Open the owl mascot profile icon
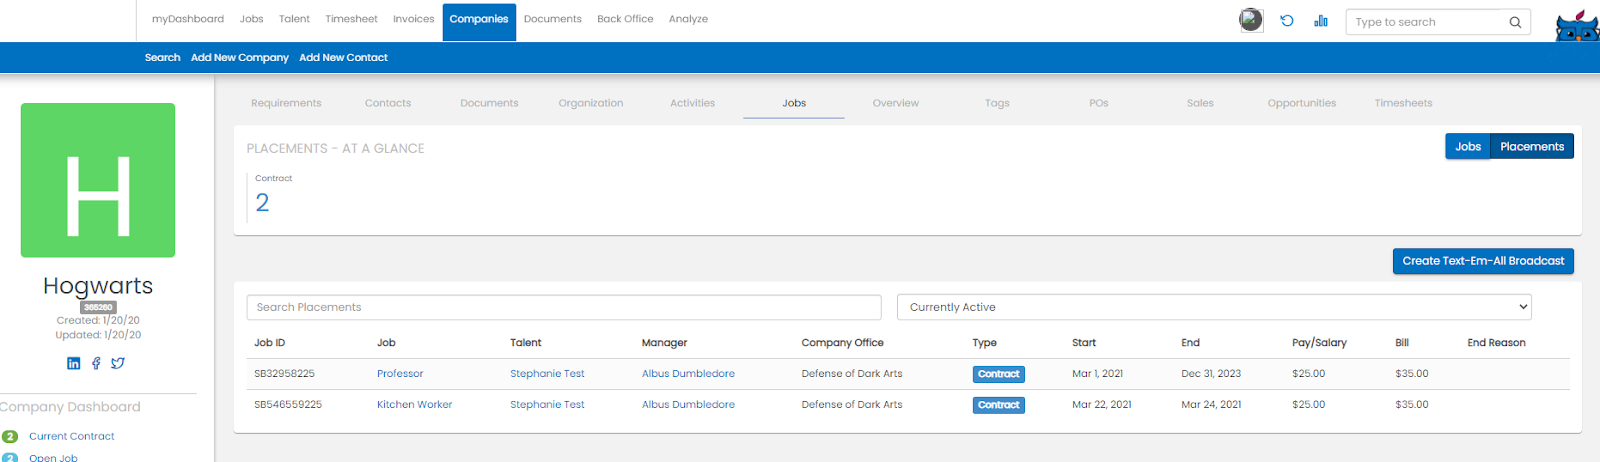Image resolution: width=1600 pixels, height=462 pixels. click(x=1577, y=26)
